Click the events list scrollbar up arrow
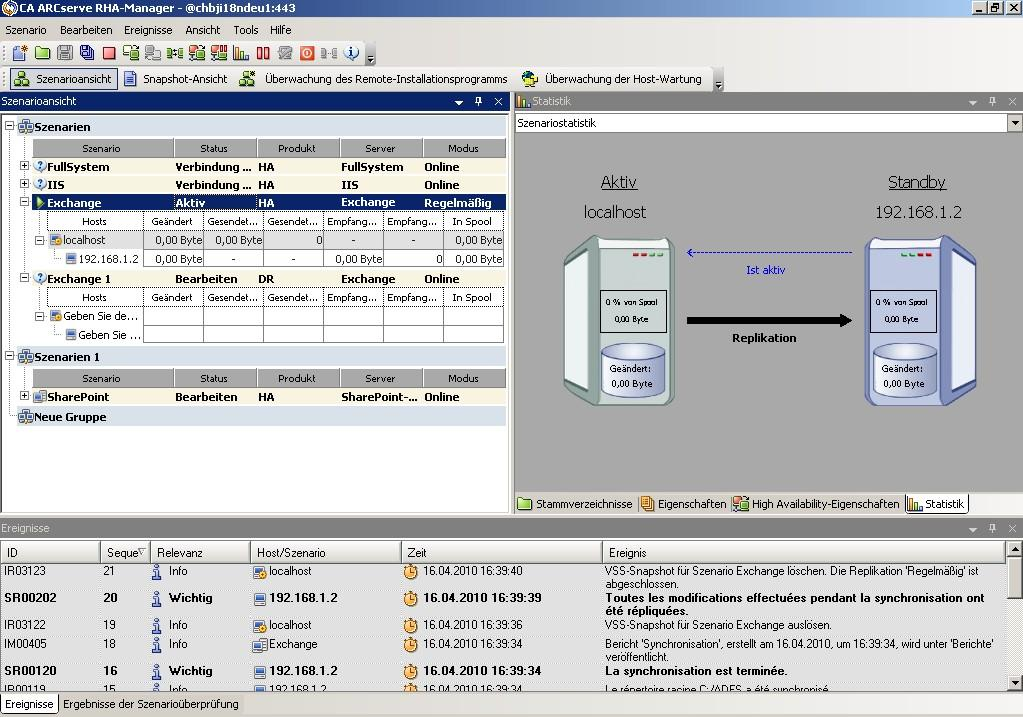The width and height of the screenshot is (1023, 717). pos(1014,549)
